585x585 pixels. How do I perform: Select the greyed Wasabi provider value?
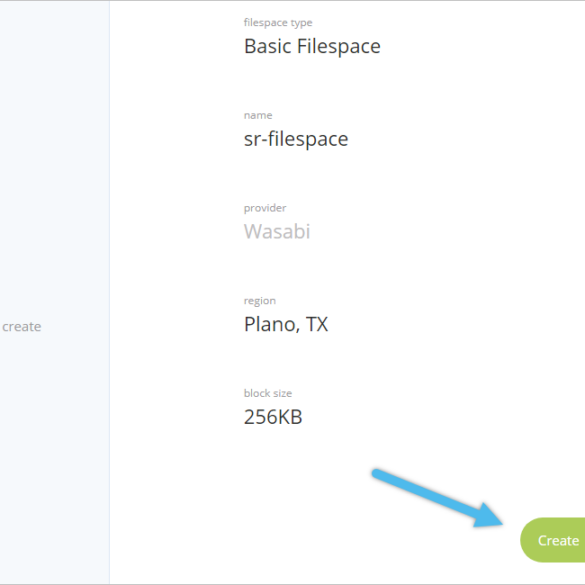277,231
